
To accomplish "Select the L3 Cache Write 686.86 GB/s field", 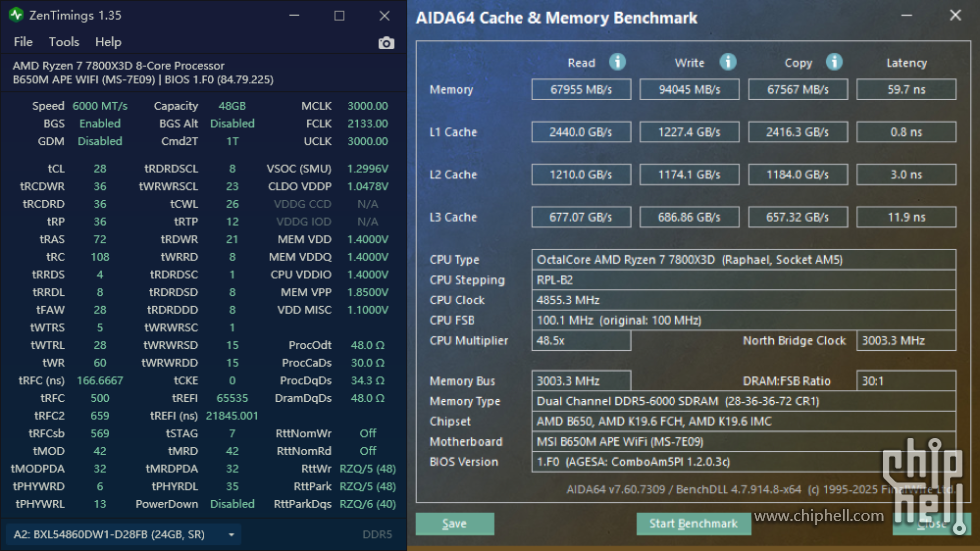I will (689, 217).
